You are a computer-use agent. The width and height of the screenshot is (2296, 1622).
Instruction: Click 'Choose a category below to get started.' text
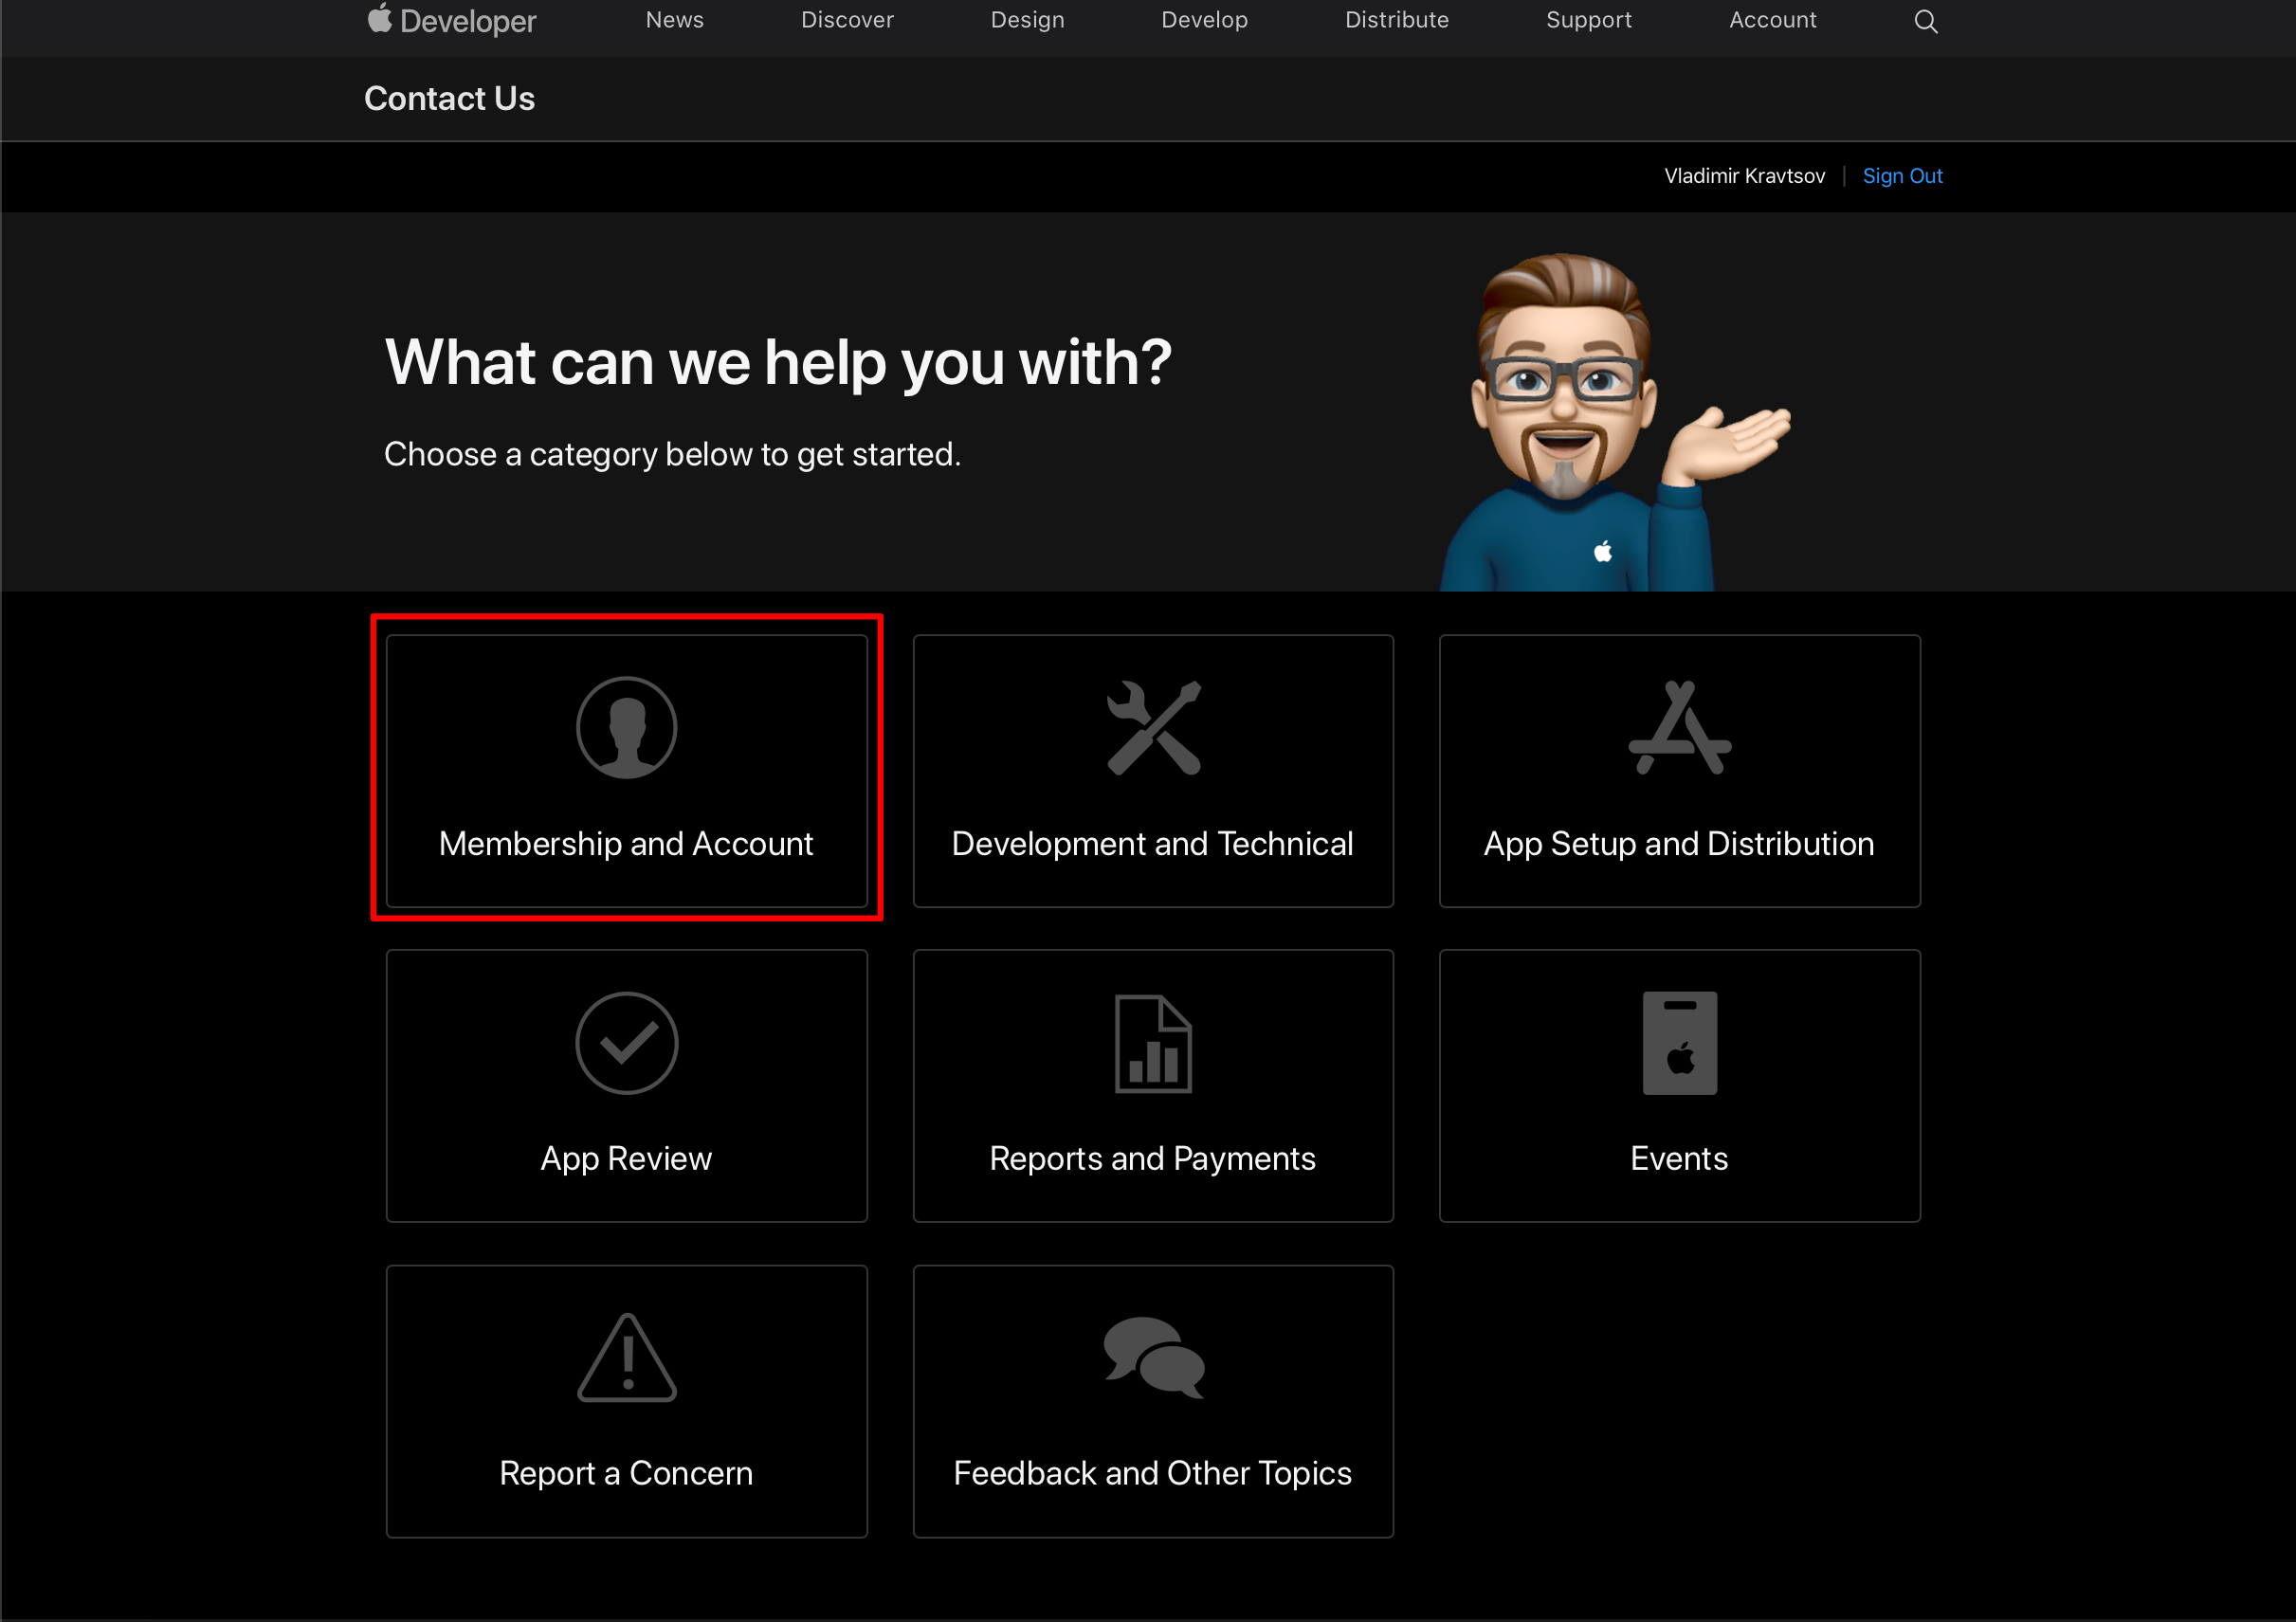[672, 455]
